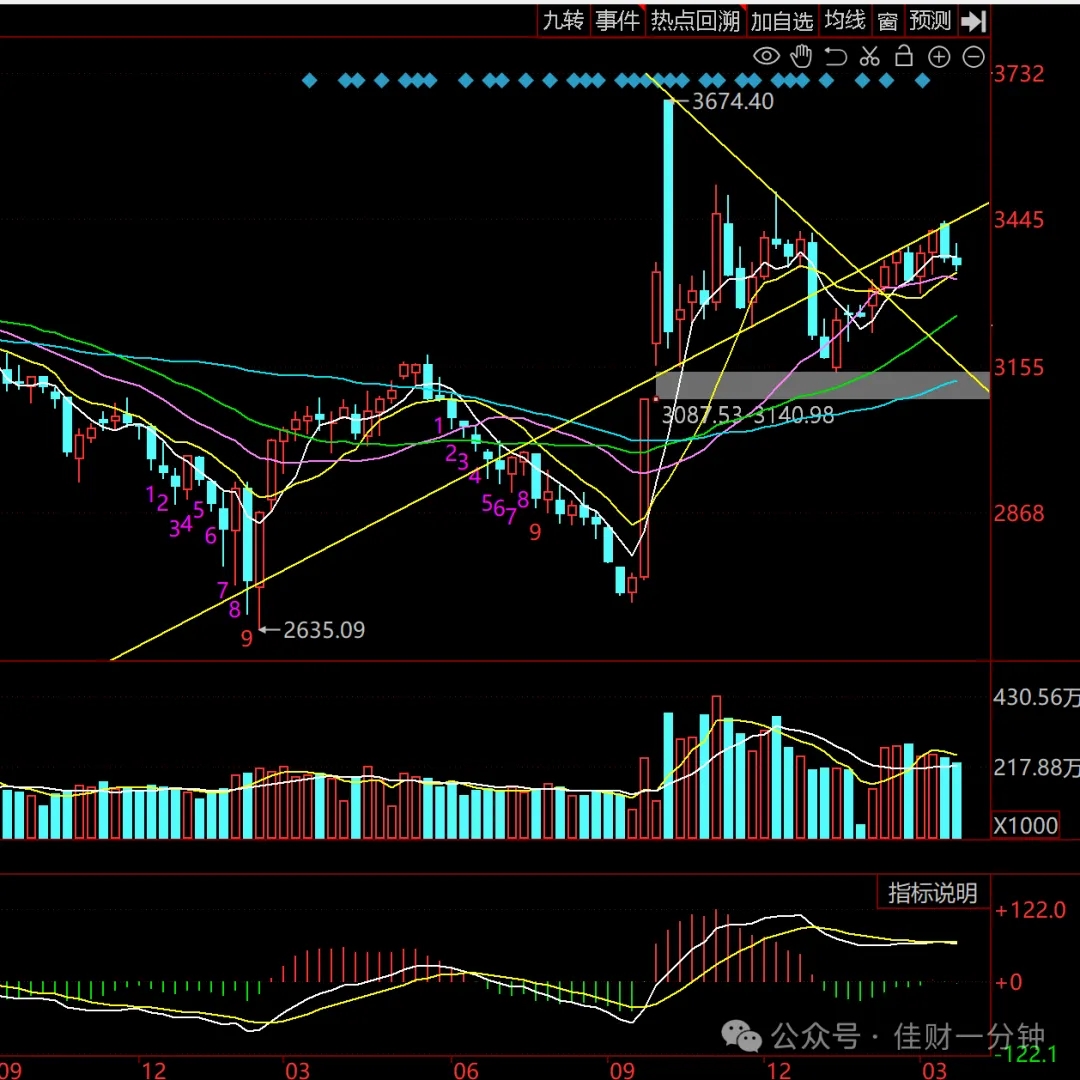The width and height of the screenshot is (1080, 1080).
Task: Click the 加自选 button
Action: click(x=782, y=21)
